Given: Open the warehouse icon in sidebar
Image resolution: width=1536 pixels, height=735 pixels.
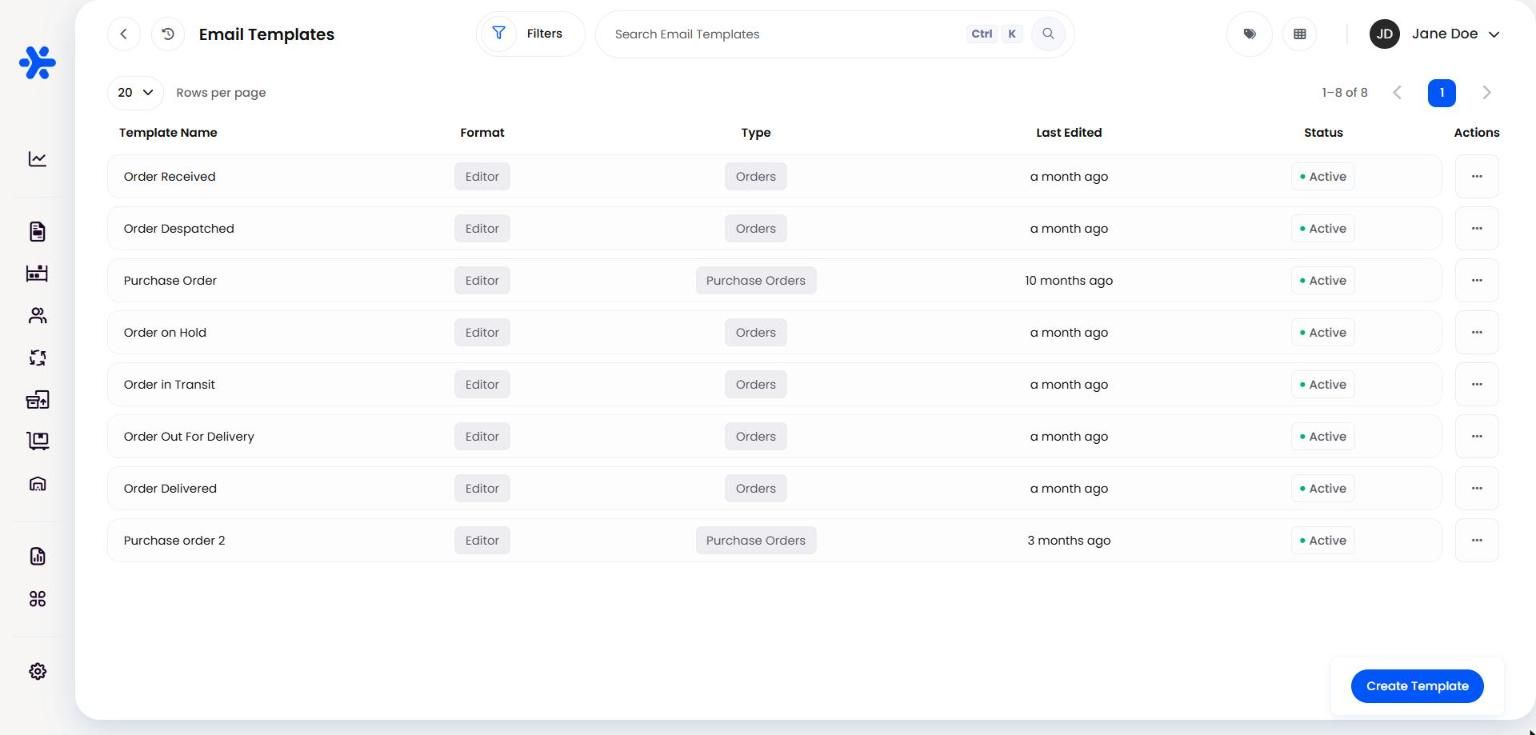Looking at the screenshot, I should tap(37, 484).
